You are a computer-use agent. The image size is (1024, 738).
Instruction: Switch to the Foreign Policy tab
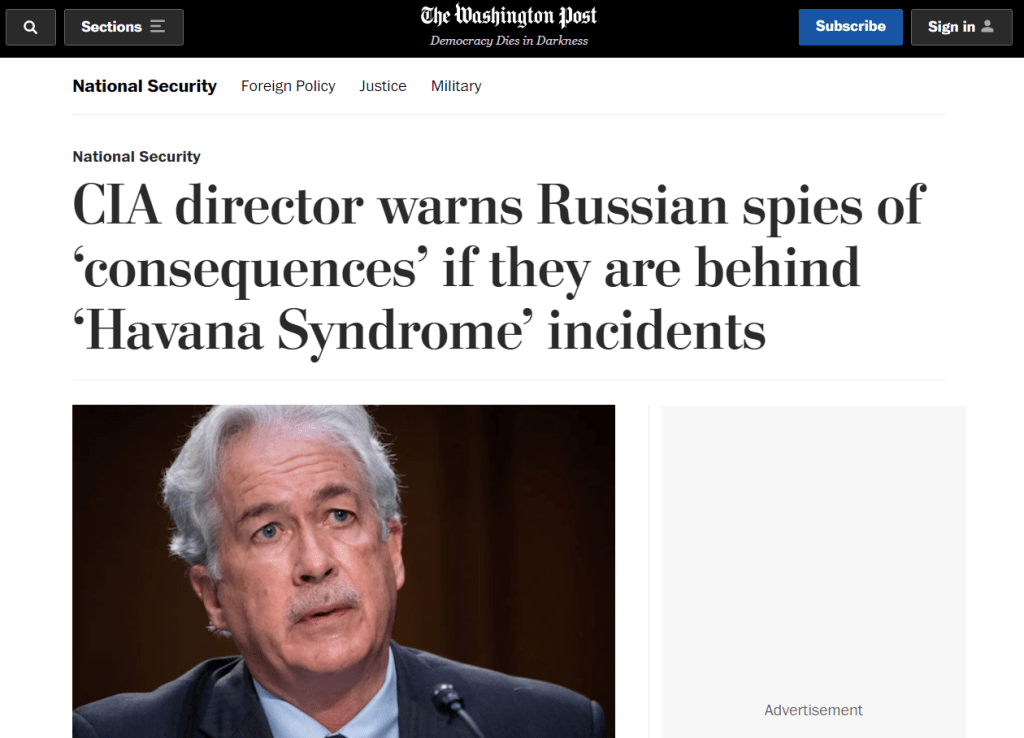click(288, 86)
